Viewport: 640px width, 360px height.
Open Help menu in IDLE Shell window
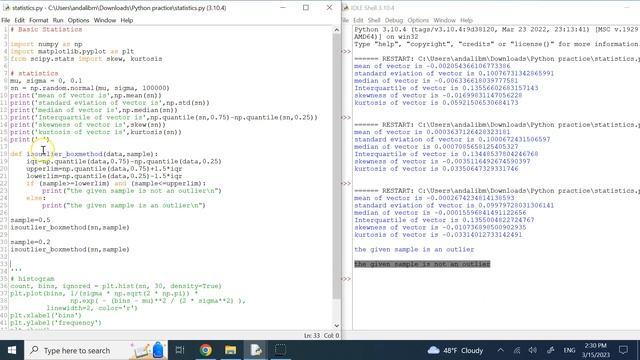(x=466, y=20)
